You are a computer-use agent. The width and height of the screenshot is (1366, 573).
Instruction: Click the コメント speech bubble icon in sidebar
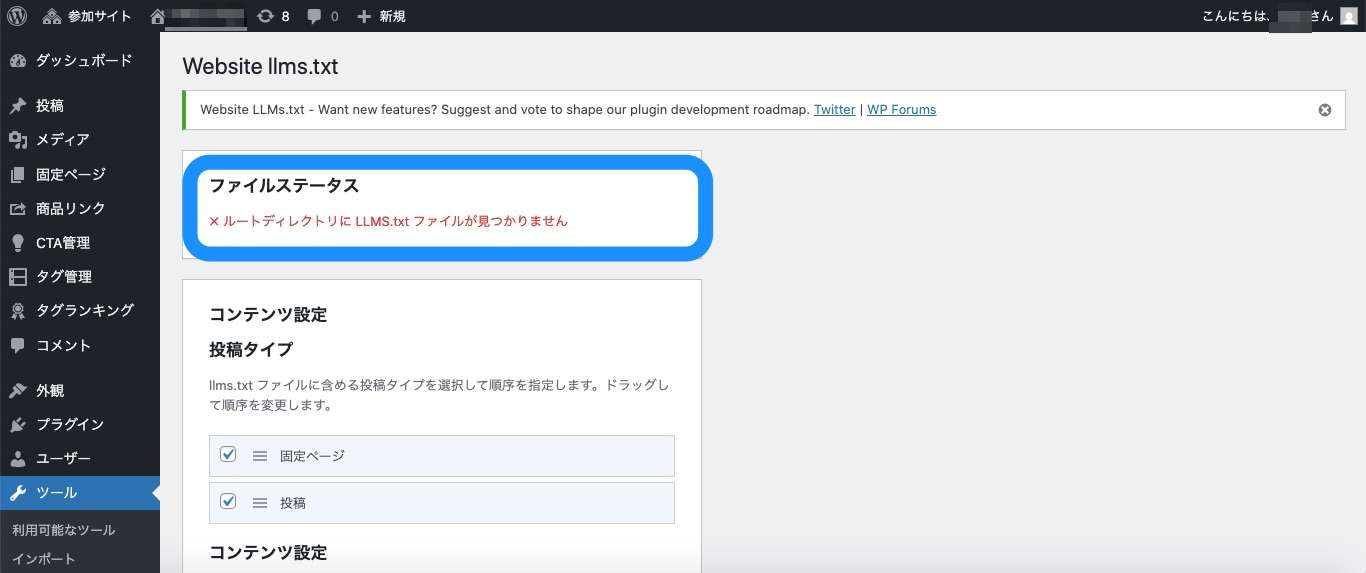pos(18,346)
